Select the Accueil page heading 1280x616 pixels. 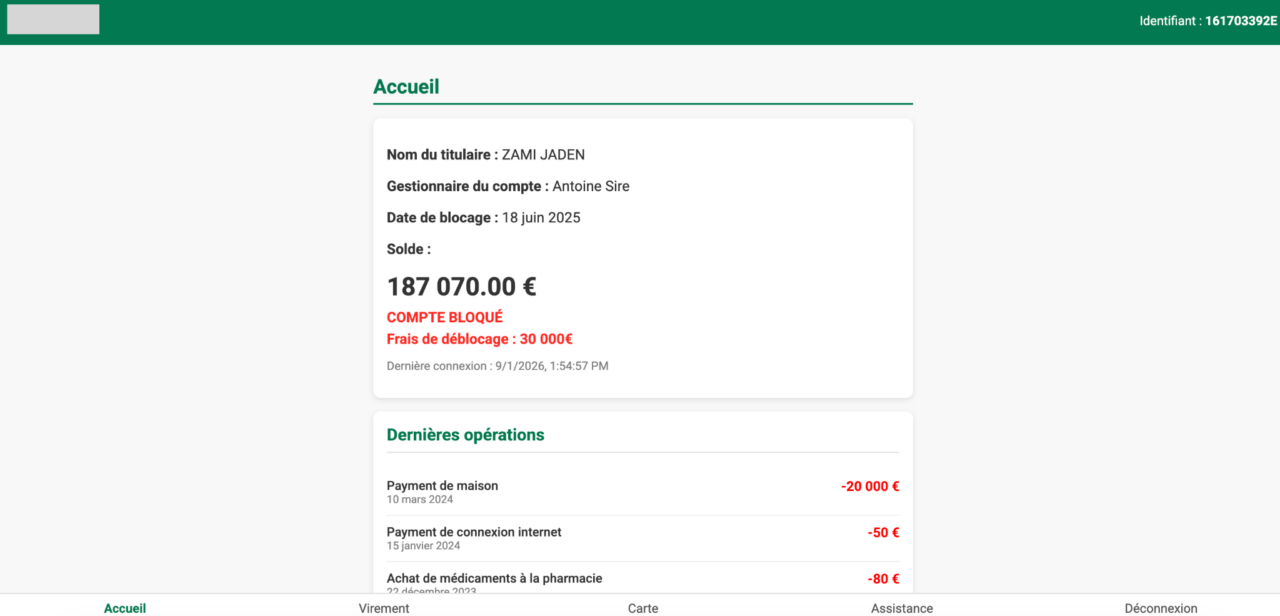pyautogui.click(x=406, y=87)
